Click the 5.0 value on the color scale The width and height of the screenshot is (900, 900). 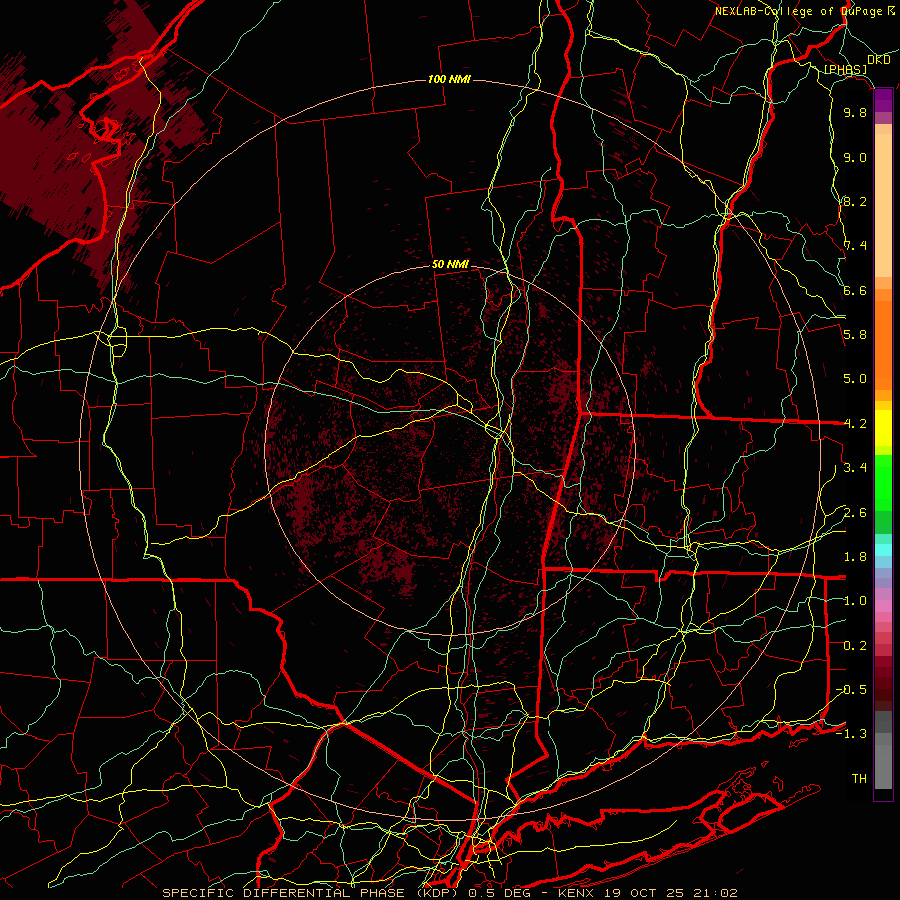855,379
